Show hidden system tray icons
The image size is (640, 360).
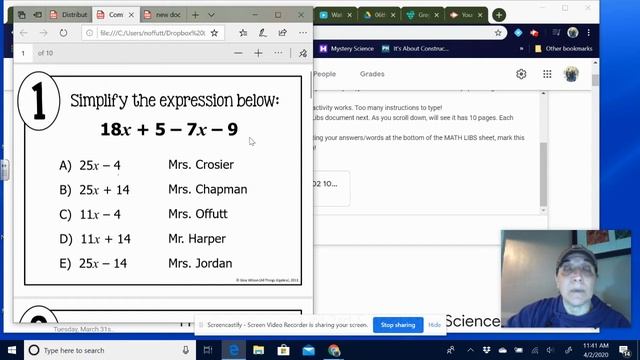point(470,350)
